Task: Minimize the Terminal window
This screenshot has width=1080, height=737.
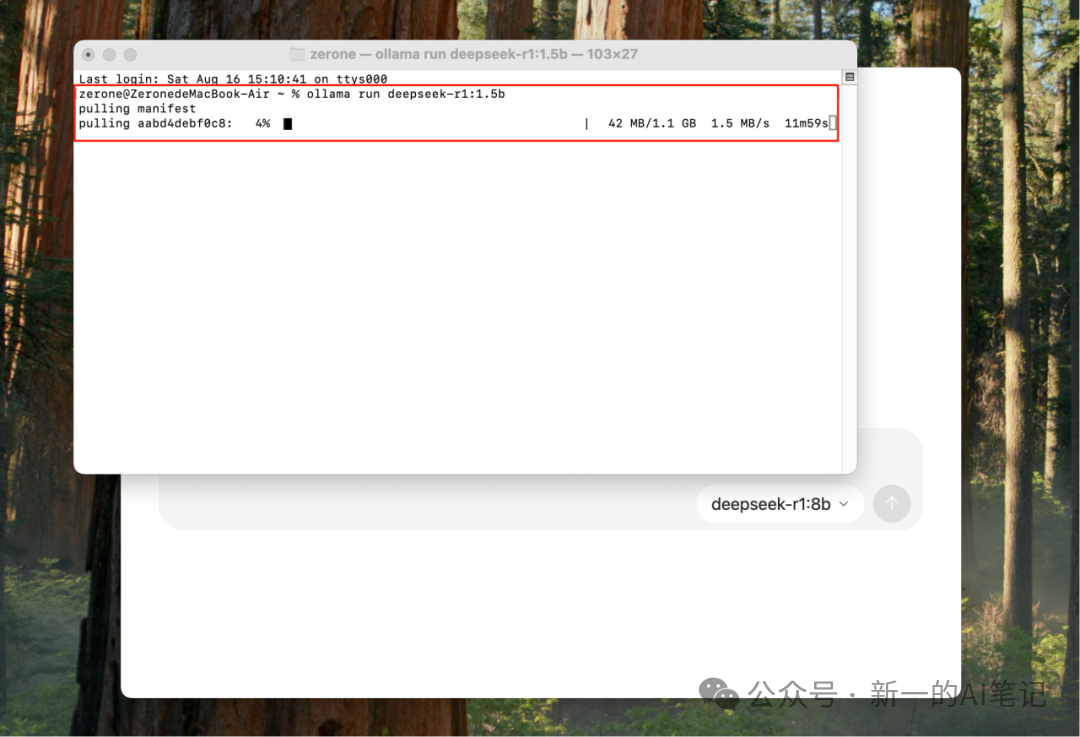Action: 109,54
